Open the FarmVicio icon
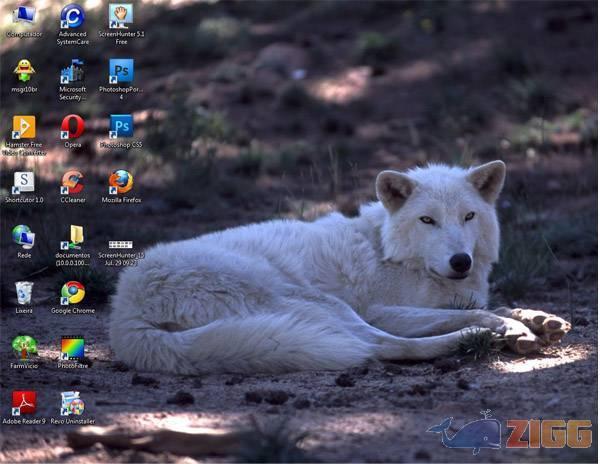The height and width of the screenshot is (464, 600). (x=24, y=347)
